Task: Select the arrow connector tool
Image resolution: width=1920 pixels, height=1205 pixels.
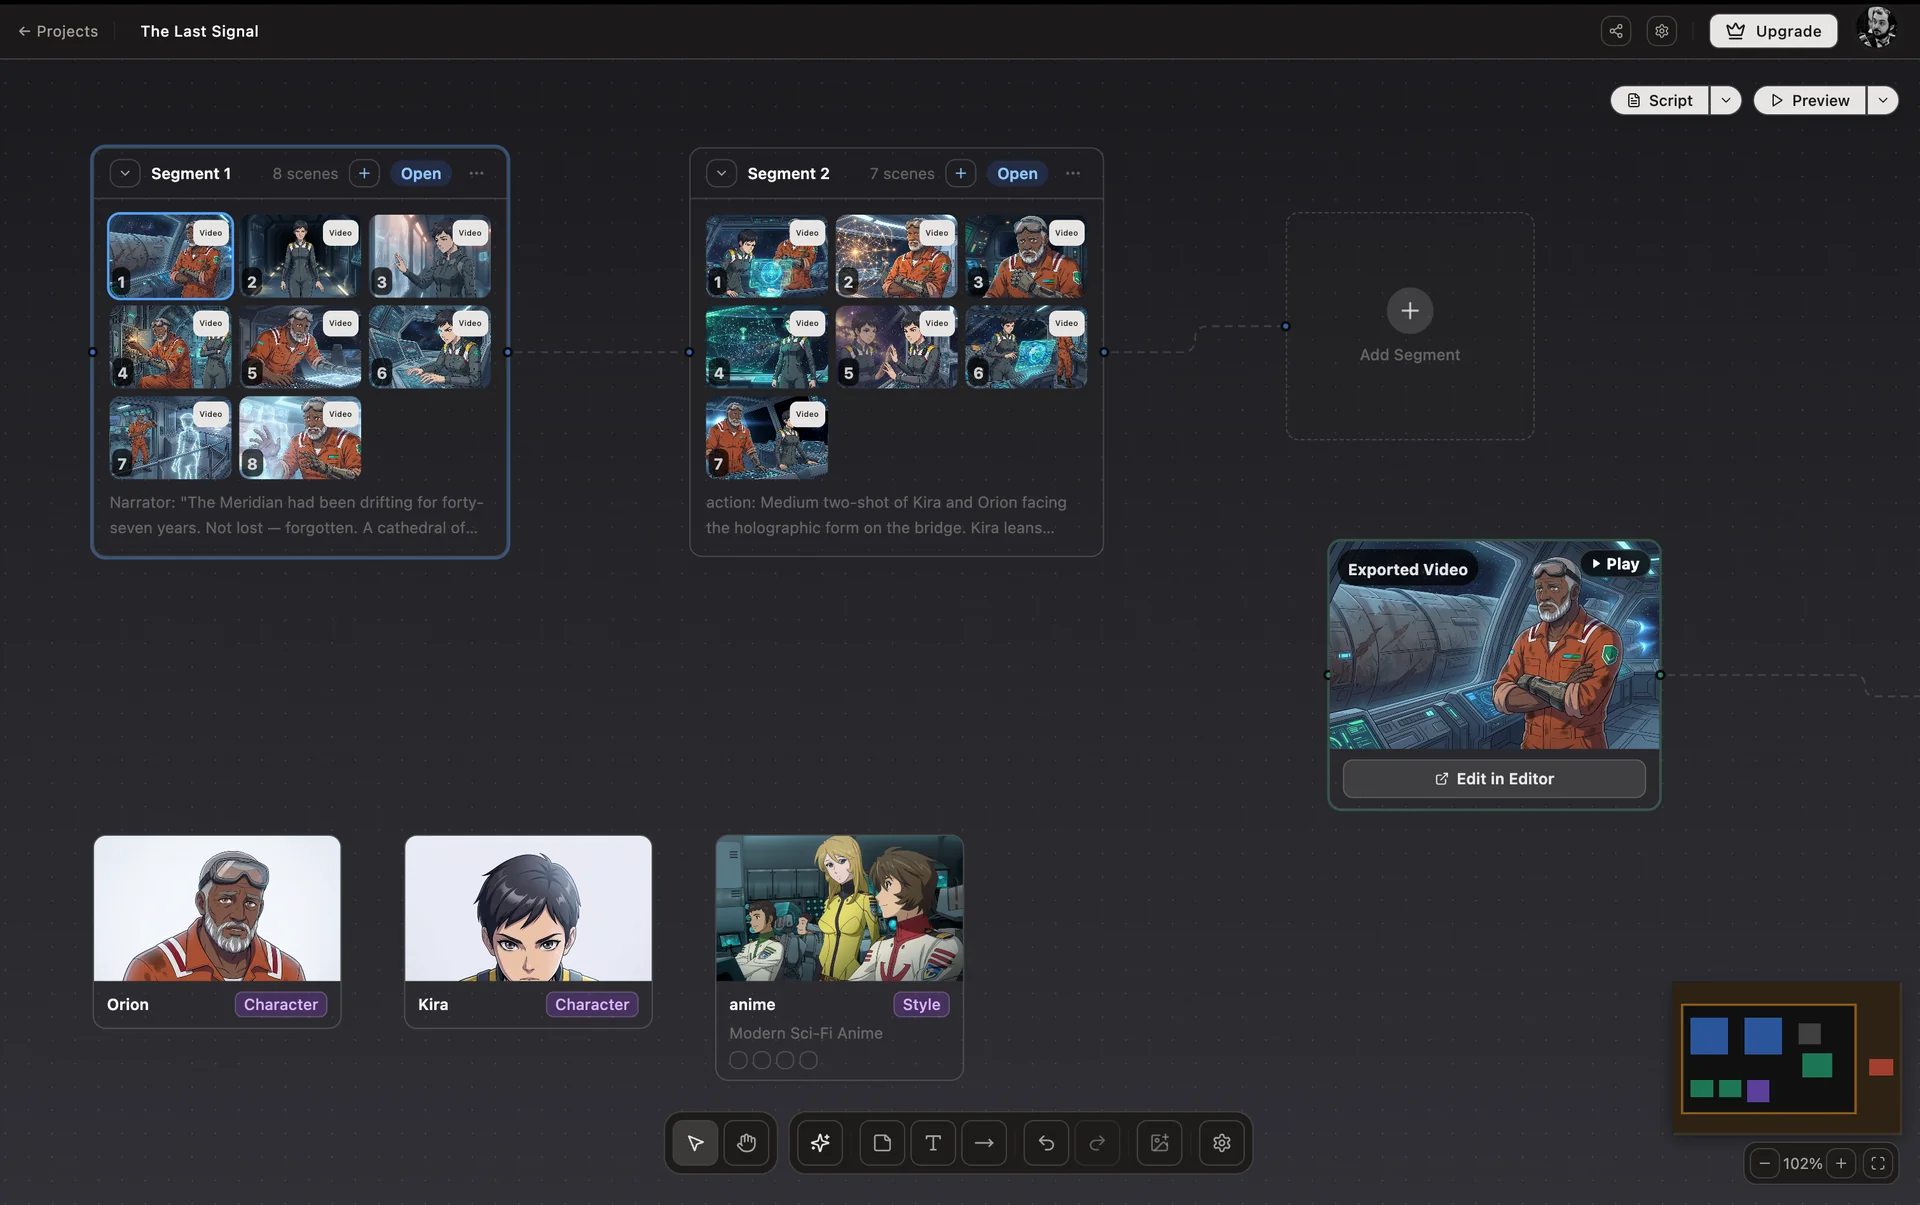Action: [x=984, y=1143]
